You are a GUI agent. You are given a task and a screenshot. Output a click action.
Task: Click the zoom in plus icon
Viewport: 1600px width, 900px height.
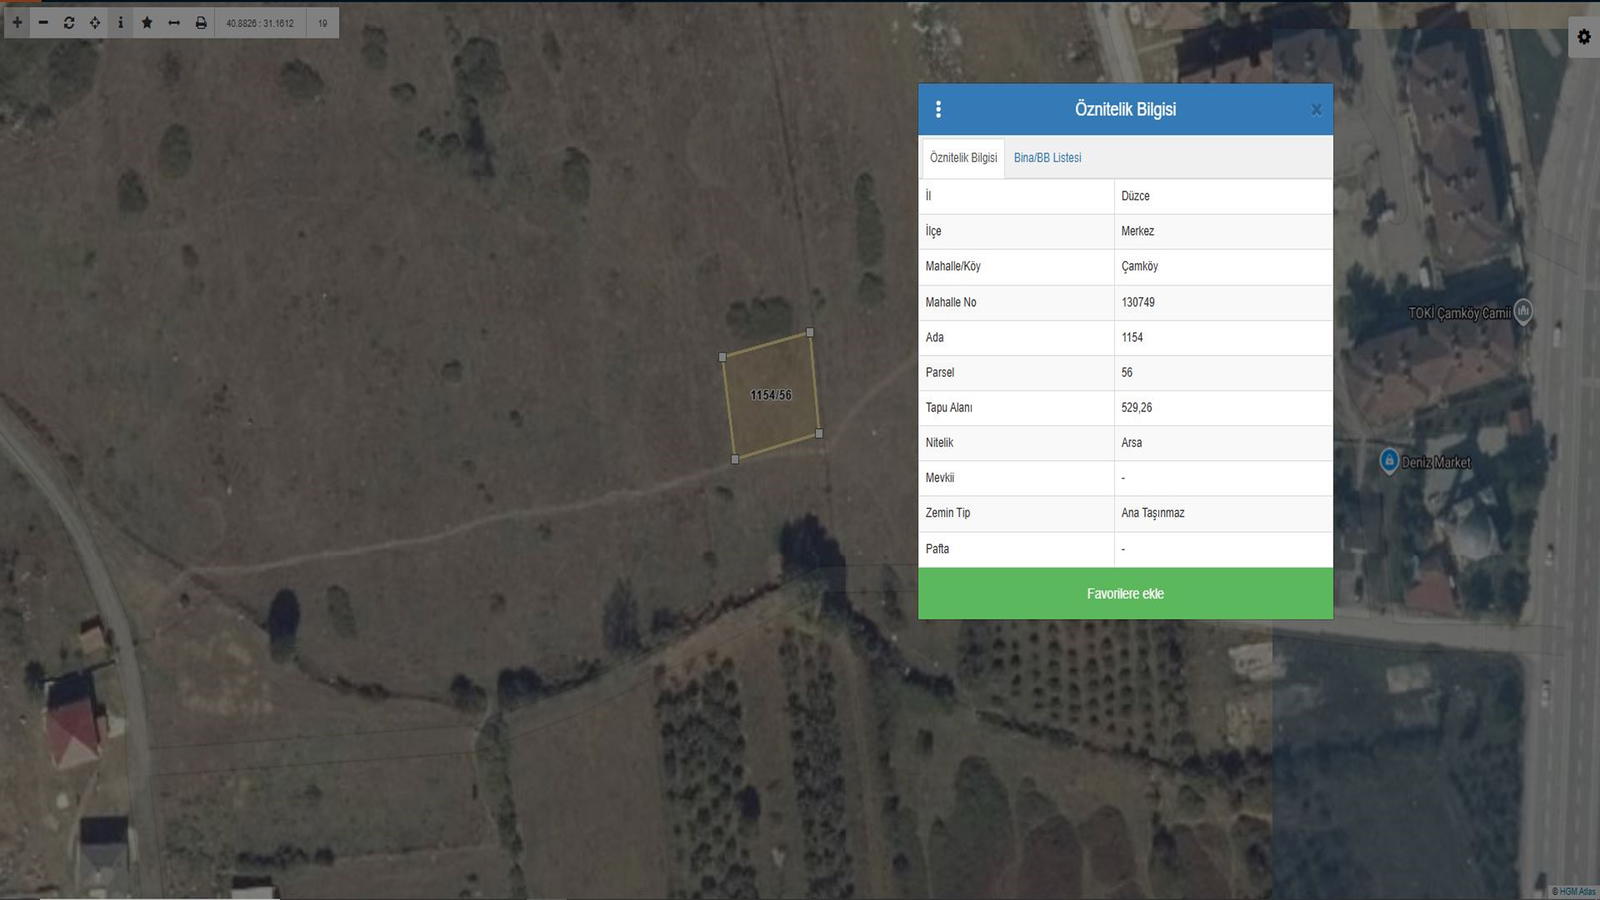(x=17, y=22)
